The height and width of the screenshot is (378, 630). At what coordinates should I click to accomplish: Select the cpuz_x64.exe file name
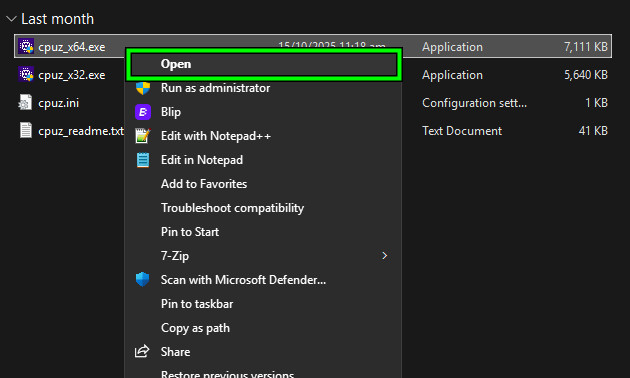(72, 47)
